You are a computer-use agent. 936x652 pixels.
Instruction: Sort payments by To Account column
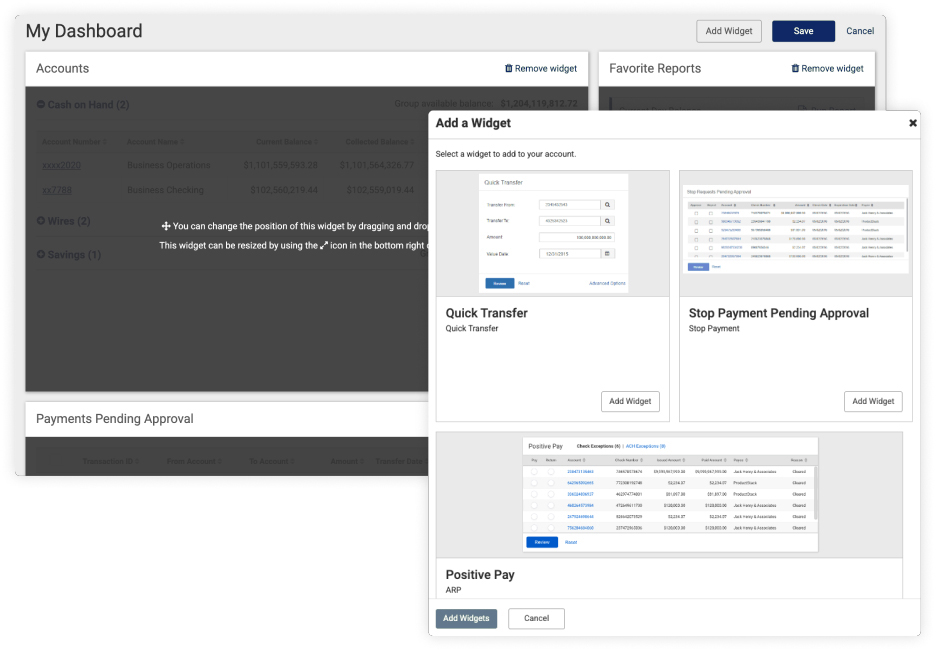(272, 462)
